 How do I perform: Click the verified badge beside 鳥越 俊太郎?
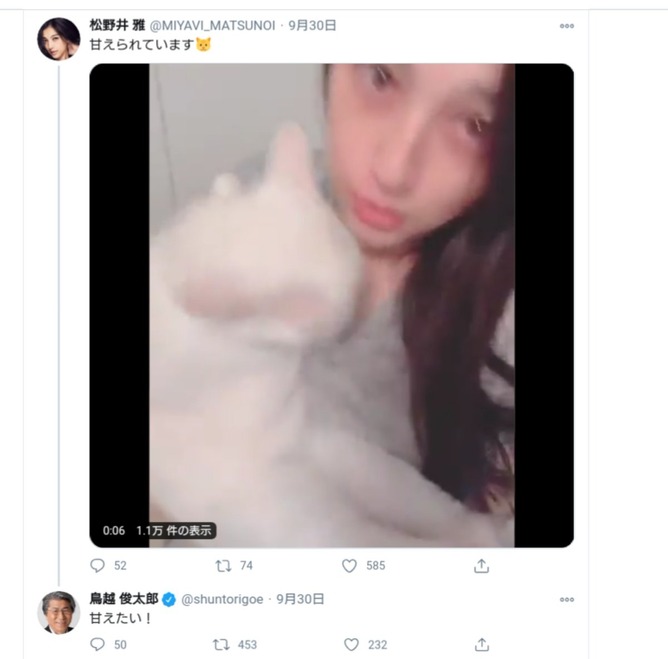[169, 600]
